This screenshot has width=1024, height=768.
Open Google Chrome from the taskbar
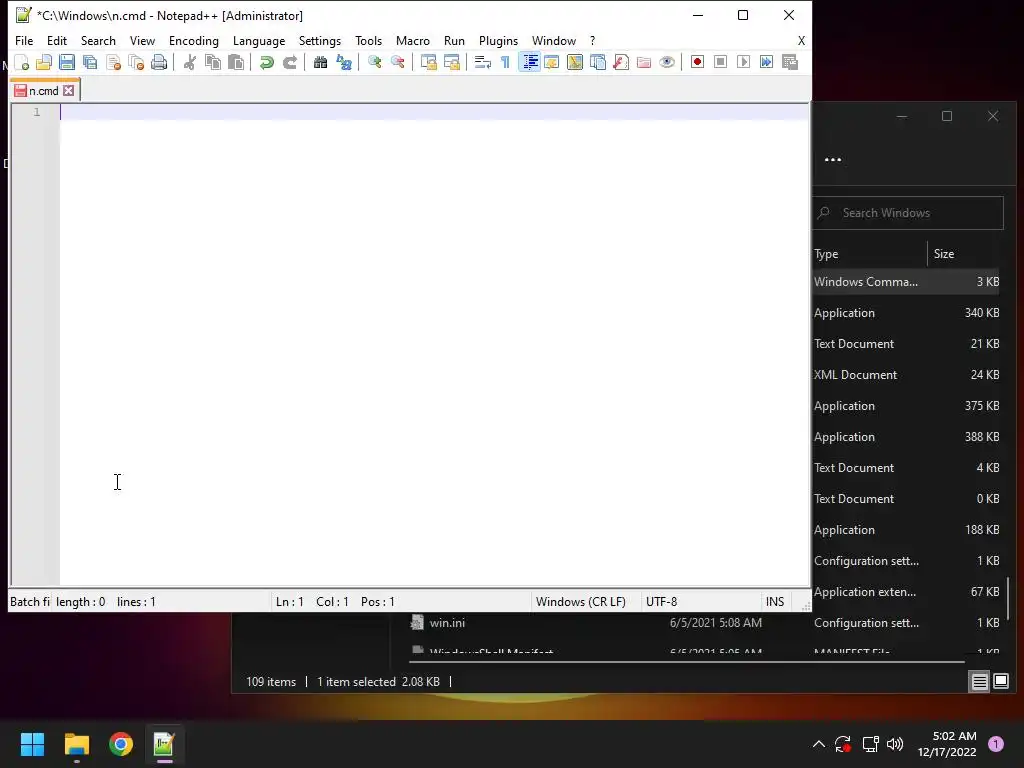coord(121,744)
